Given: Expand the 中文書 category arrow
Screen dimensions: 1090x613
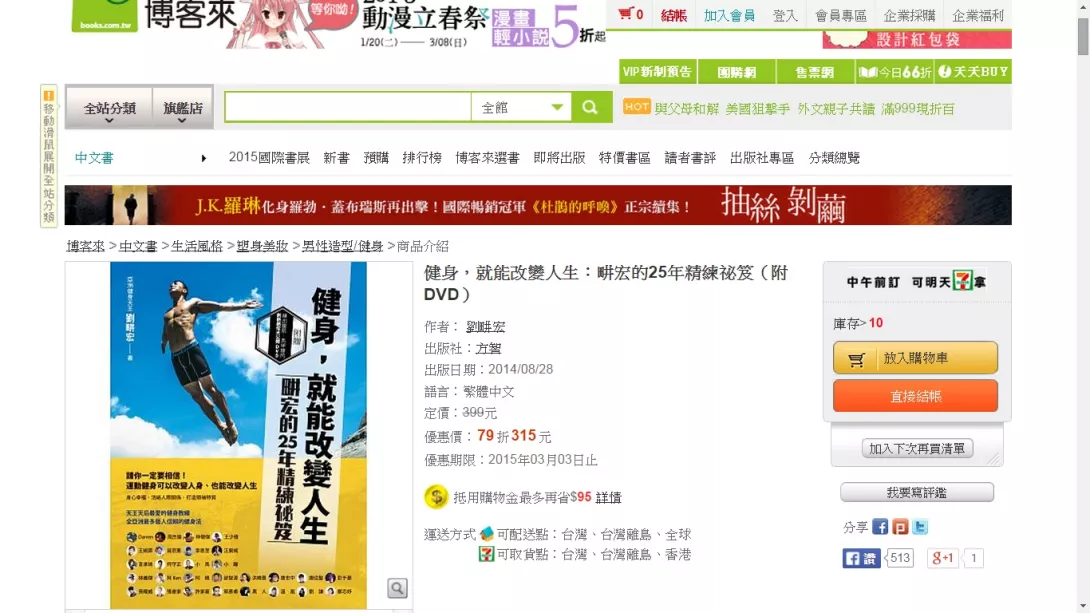Looking at the screenshot, I should 204,158.
